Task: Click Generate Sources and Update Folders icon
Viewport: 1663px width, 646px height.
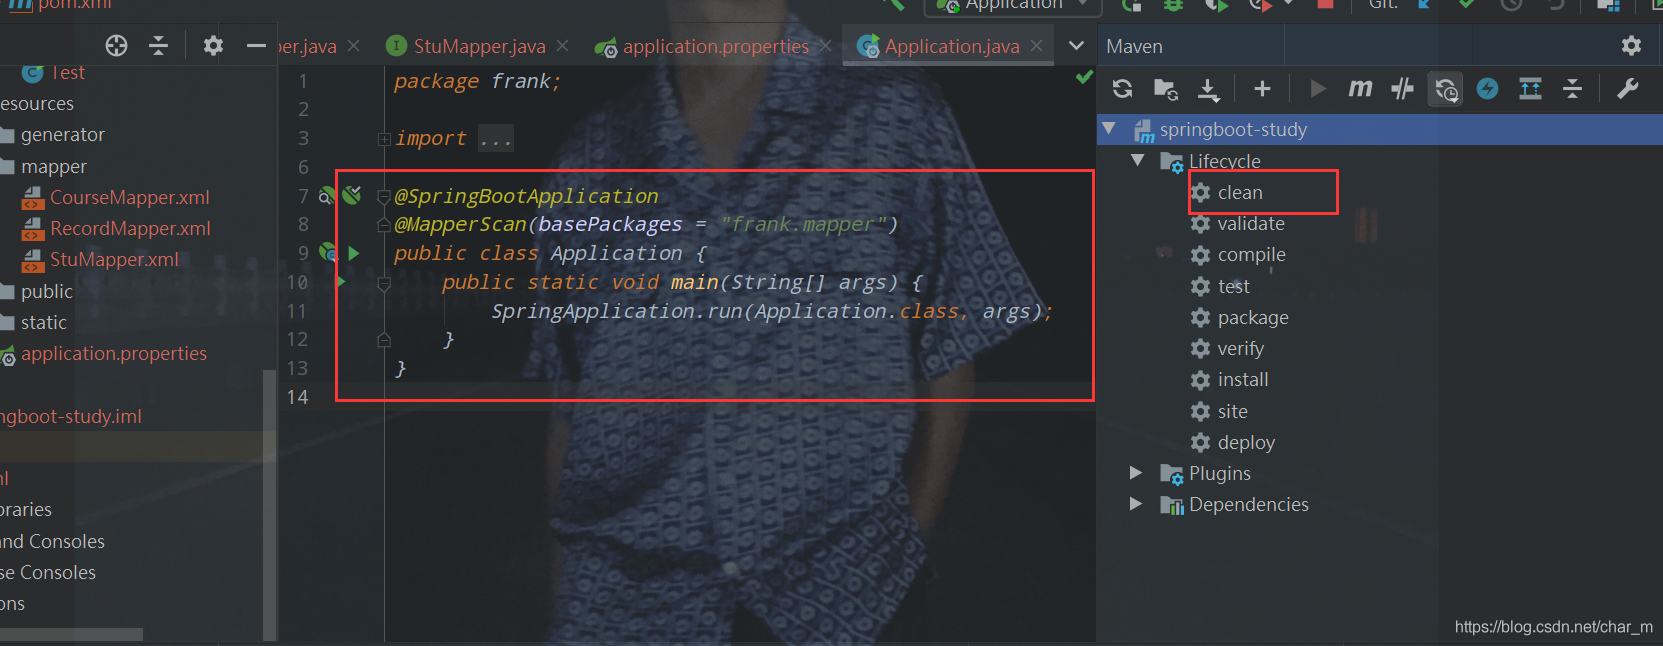Action: click(1166, 89)
